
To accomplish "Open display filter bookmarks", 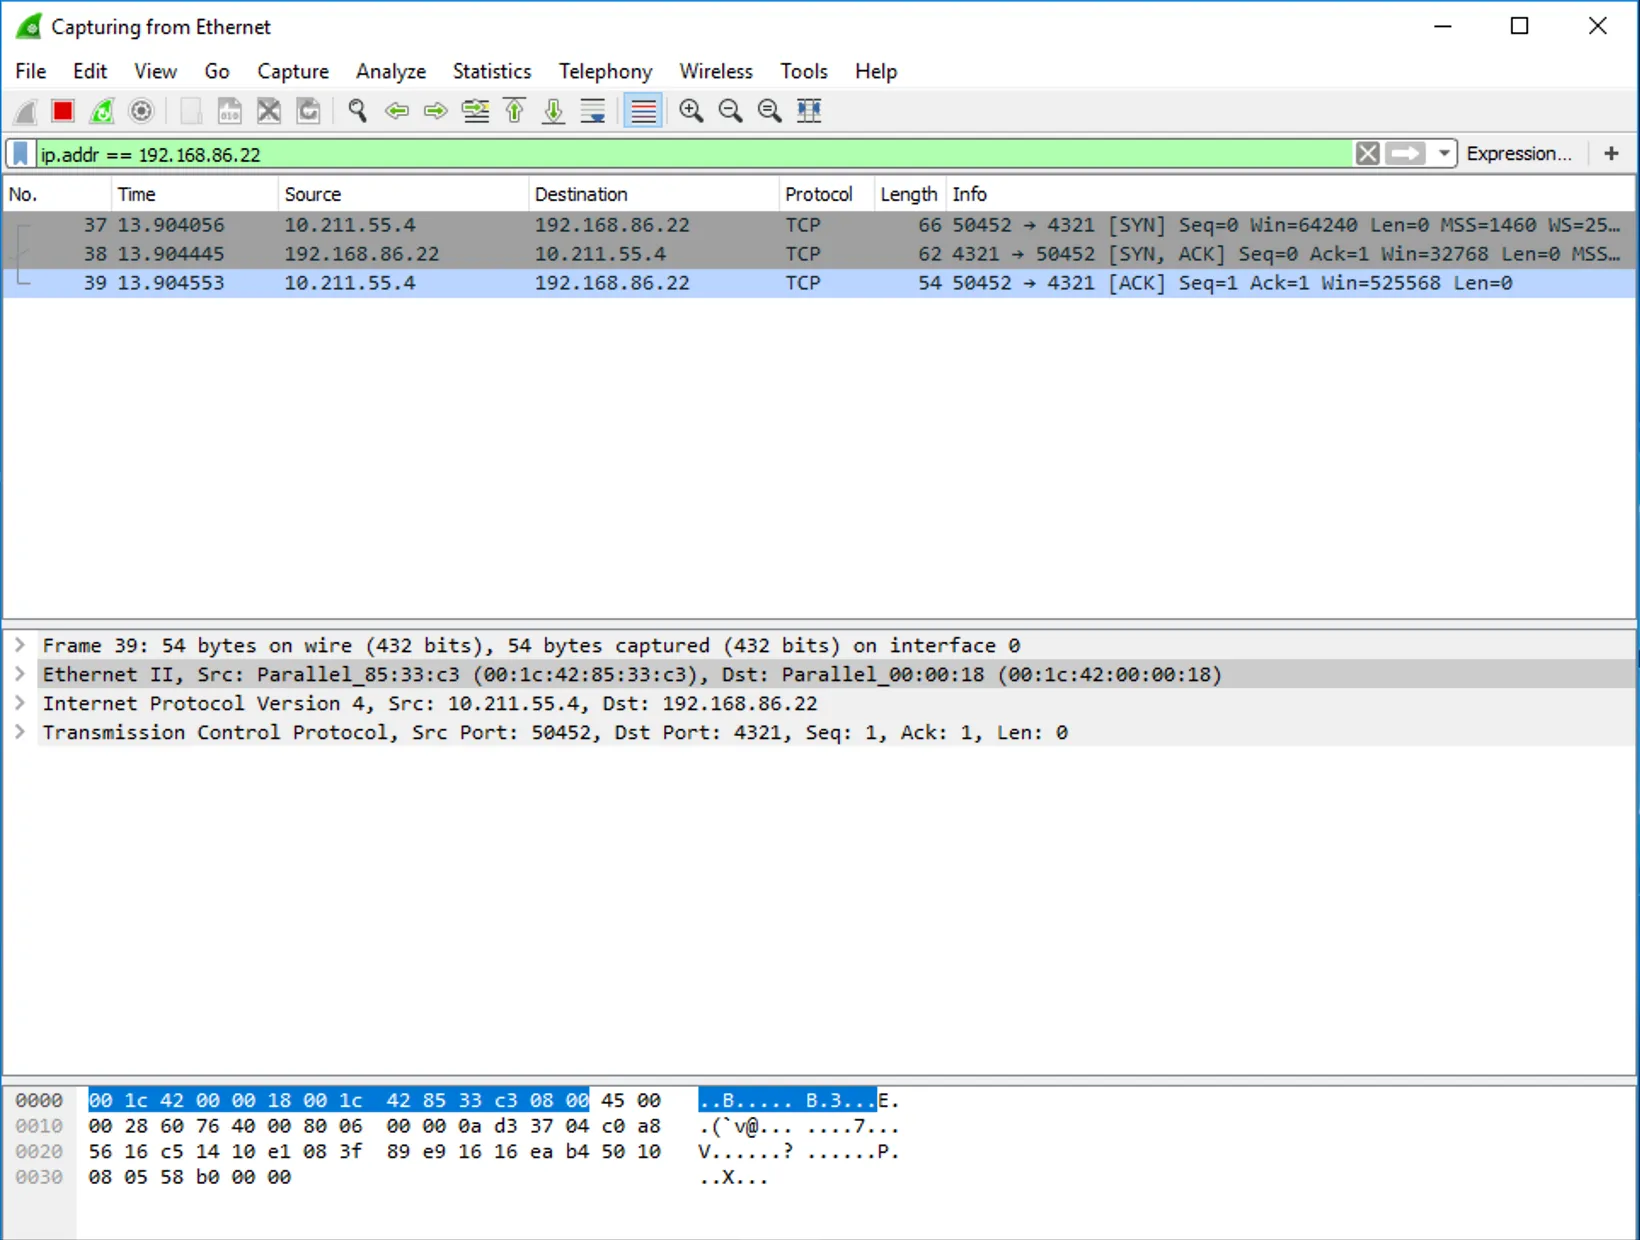I will tap(21, 154).
